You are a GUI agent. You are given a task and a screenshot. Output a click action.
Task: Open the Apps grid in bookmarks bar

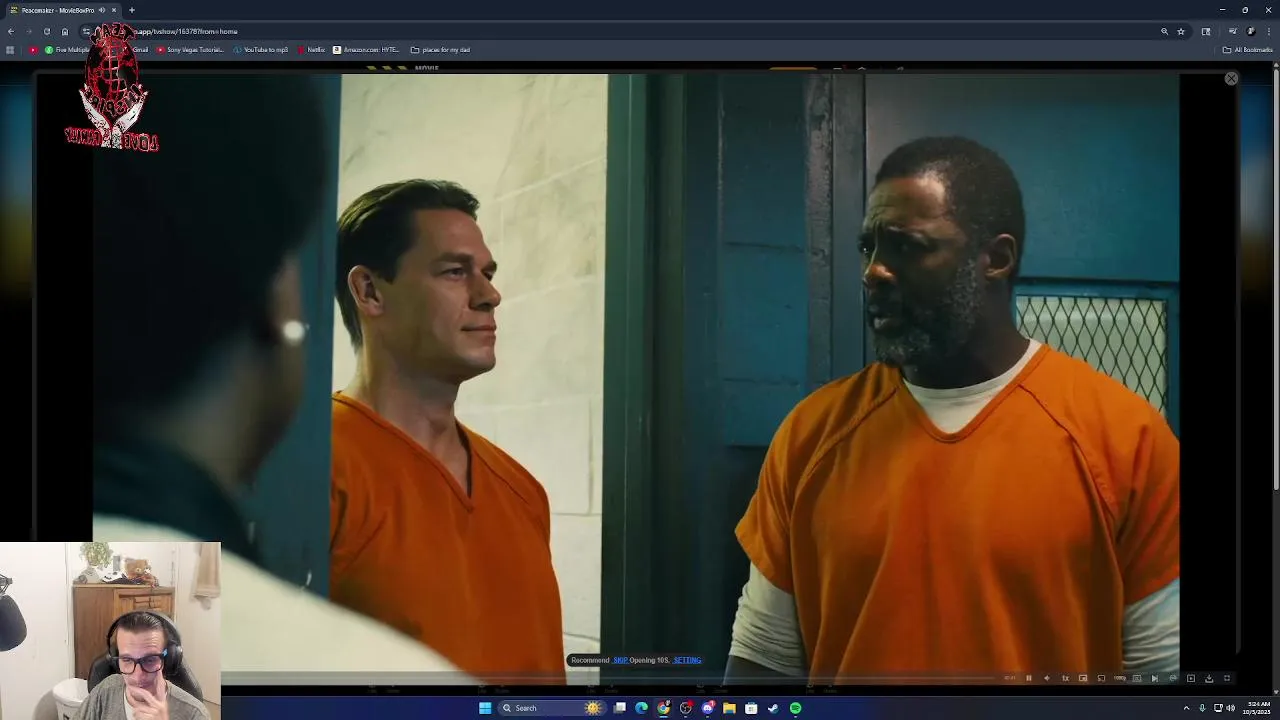[x=10, y=50]
